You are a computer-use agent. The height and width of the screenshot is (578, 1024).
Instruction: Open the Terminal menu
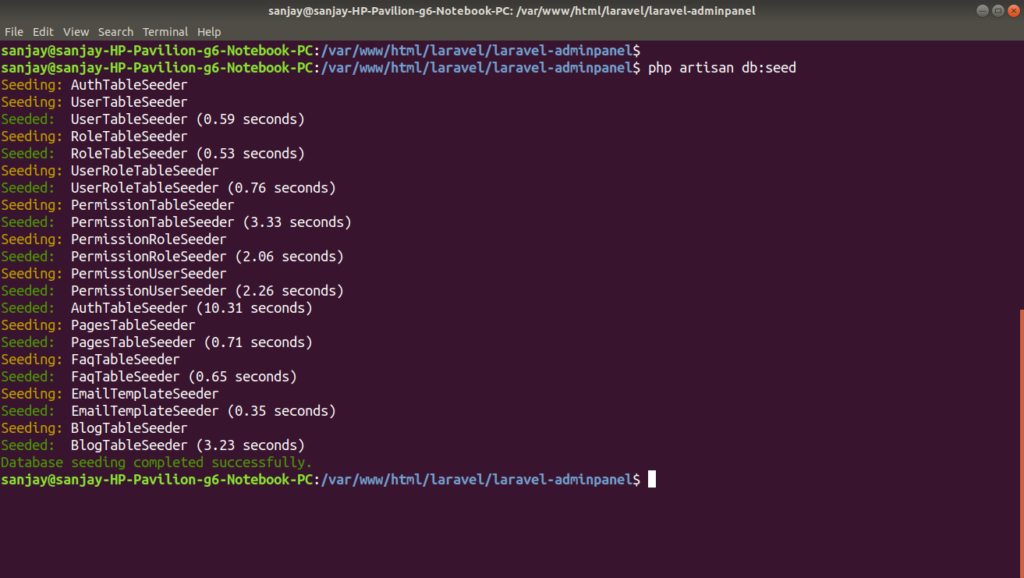tap(165, 31)
